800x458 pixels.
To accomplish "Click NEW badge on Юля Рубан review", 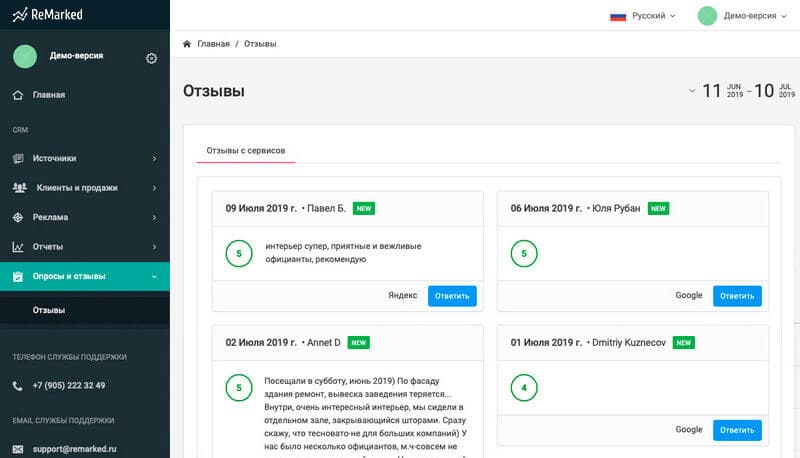I will pos(658,209).
